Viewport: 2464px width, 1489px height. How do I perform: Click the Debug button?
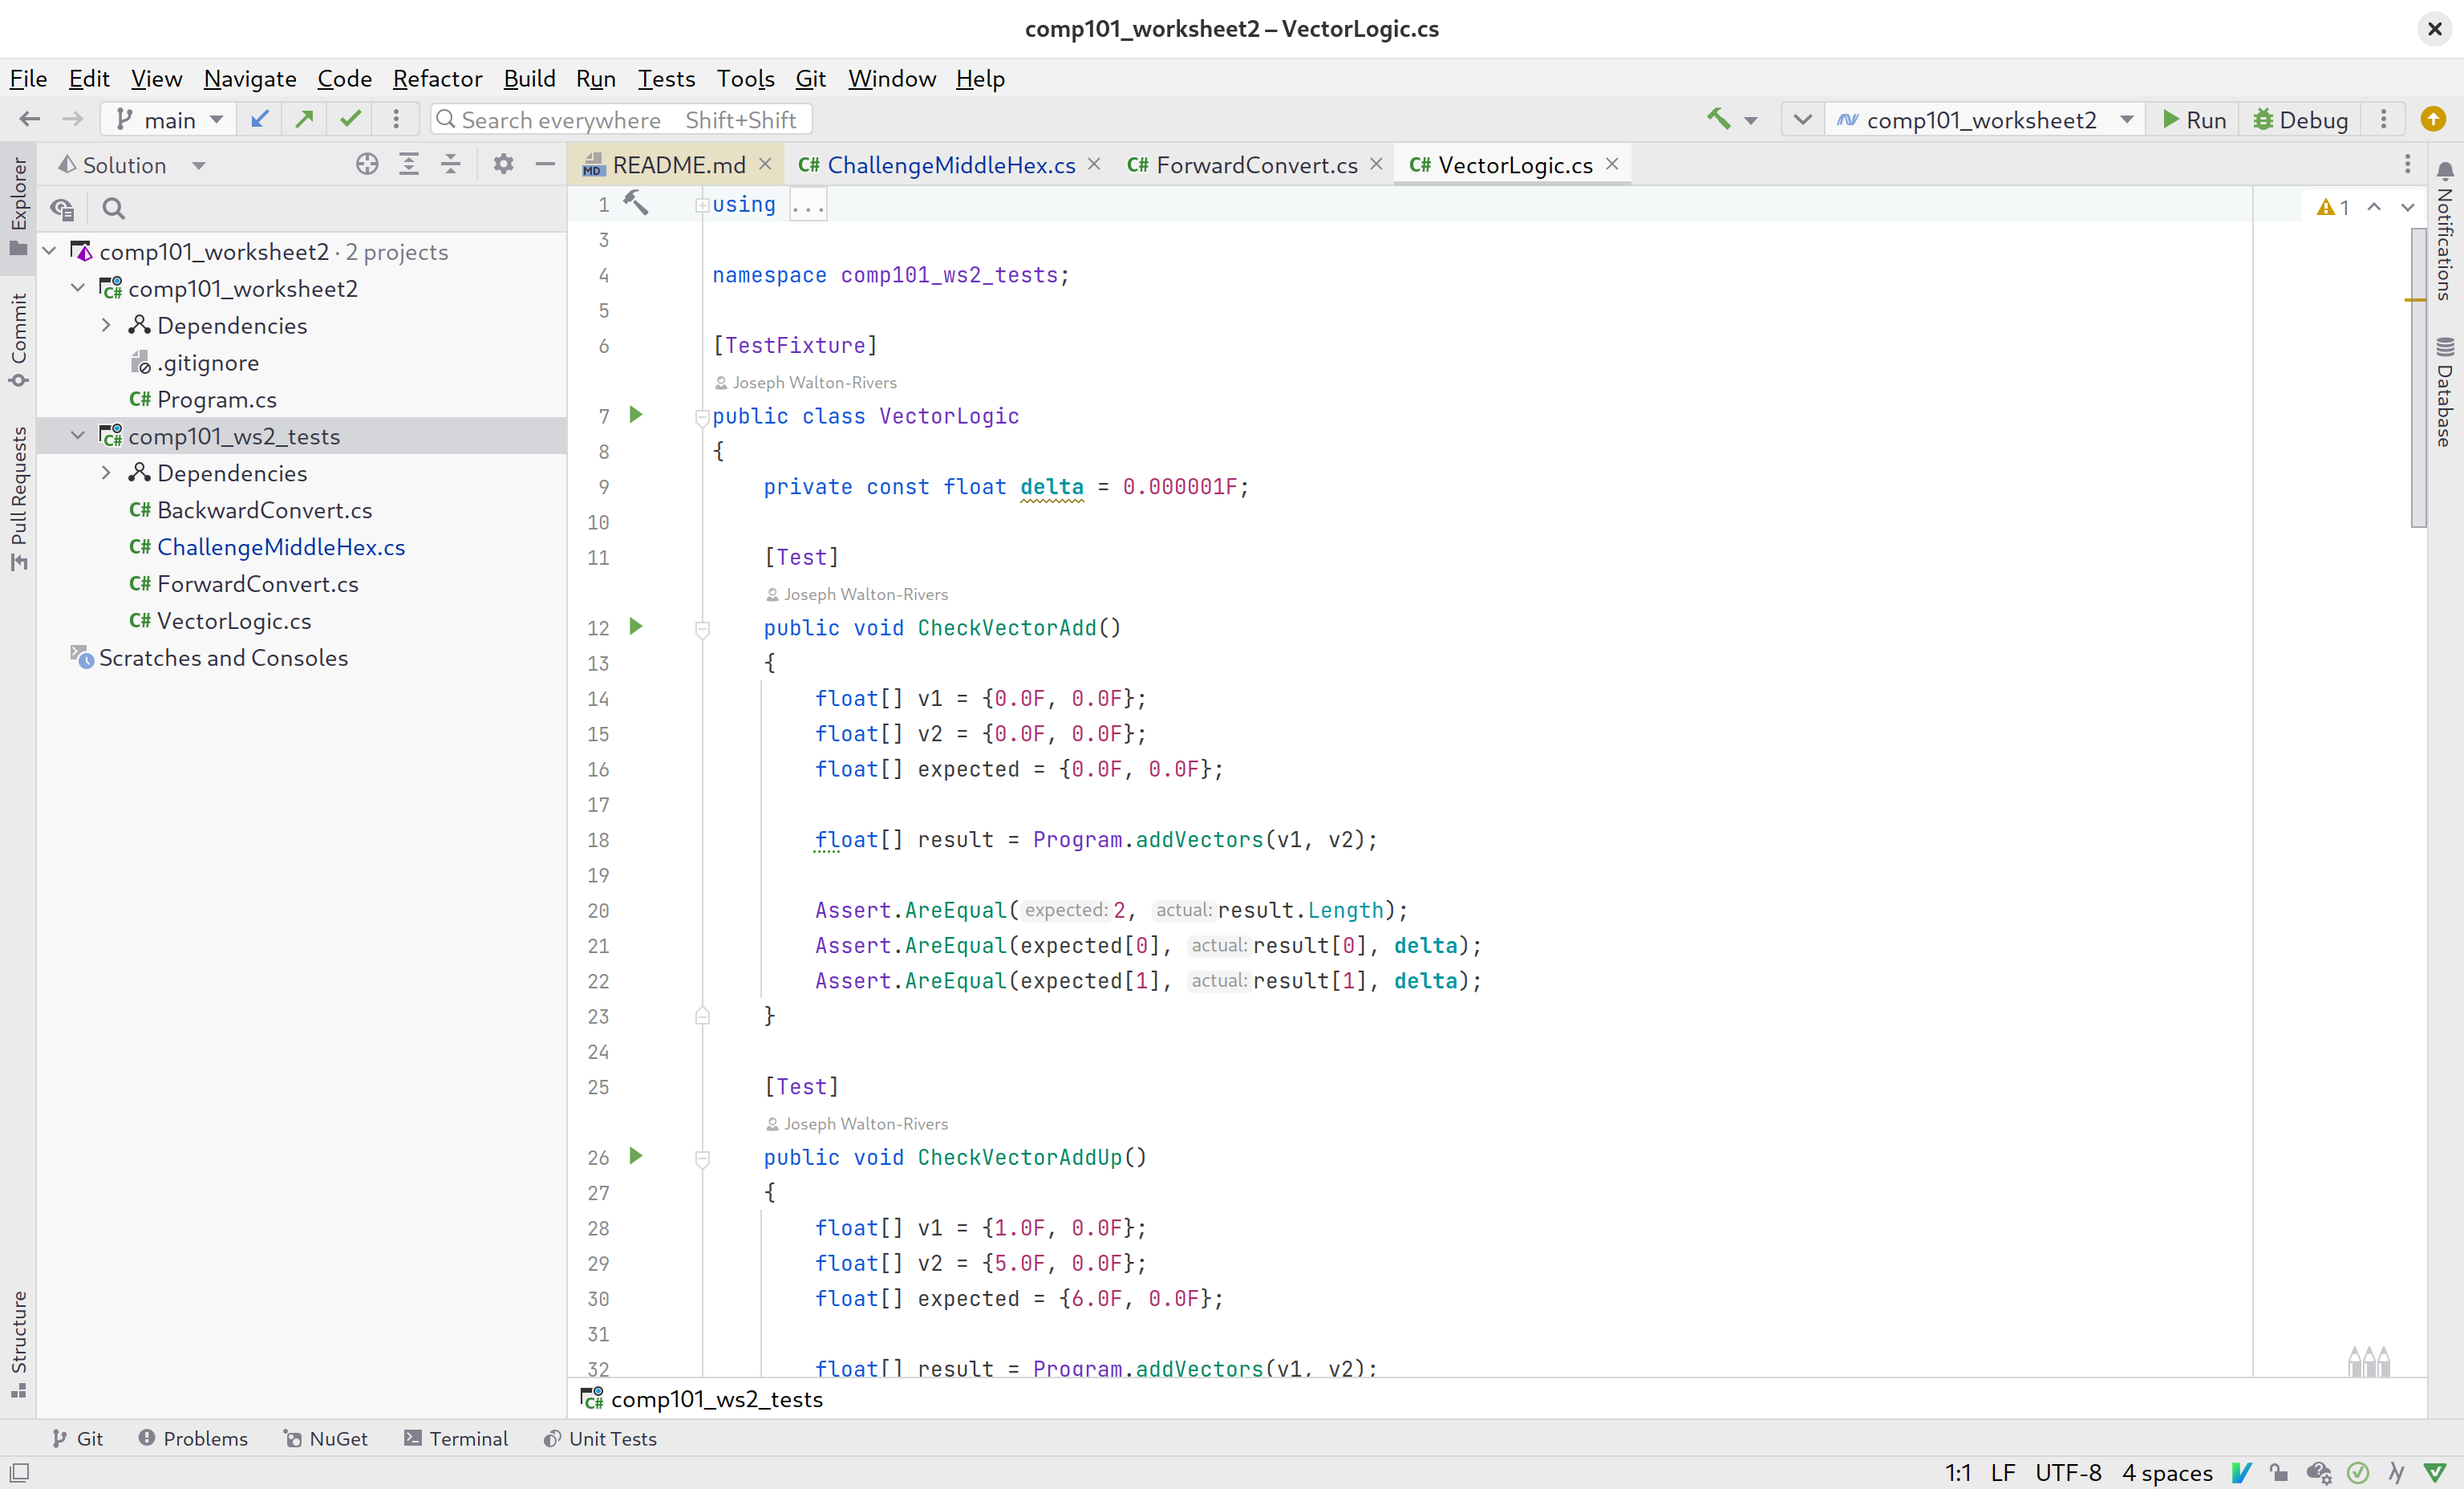[x=2300, y=119]
